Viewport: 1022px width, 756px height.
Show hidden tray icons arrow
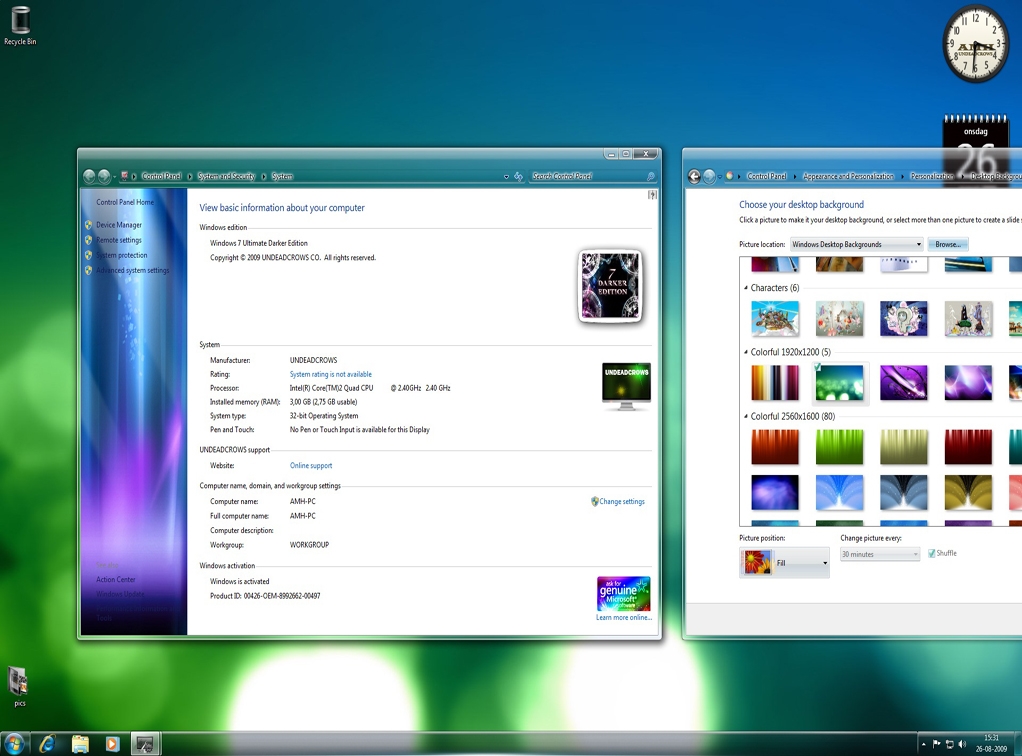[x=923, y=744]
